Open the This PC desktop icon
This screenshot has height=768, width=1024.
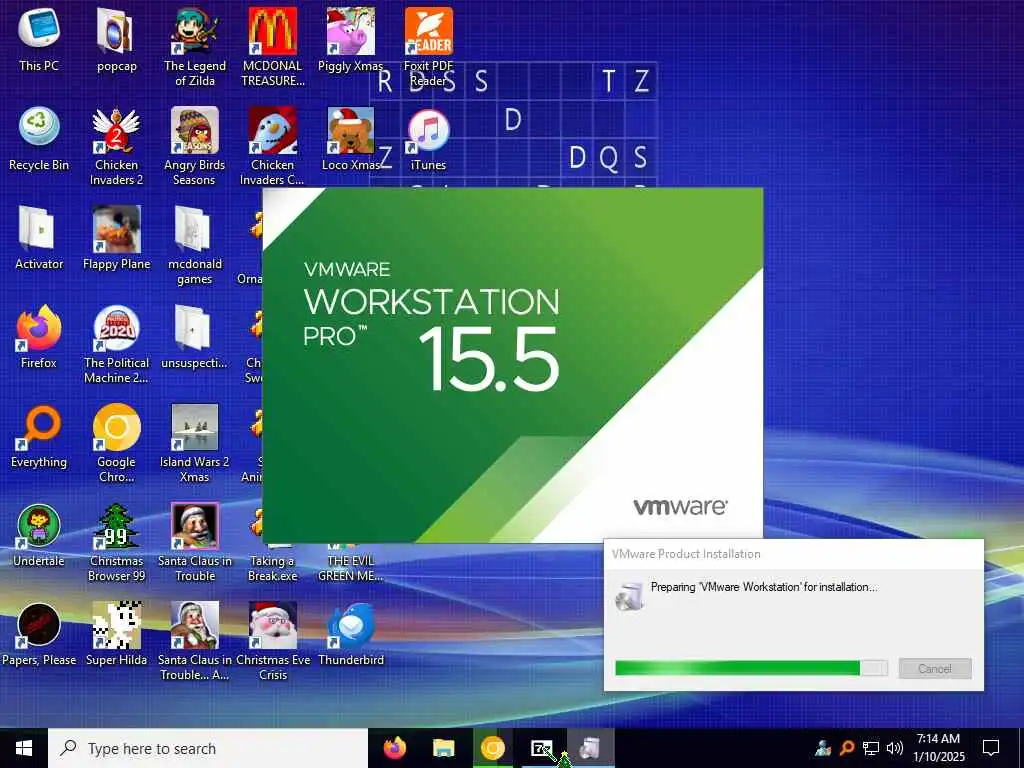click(x=39, y=40)
